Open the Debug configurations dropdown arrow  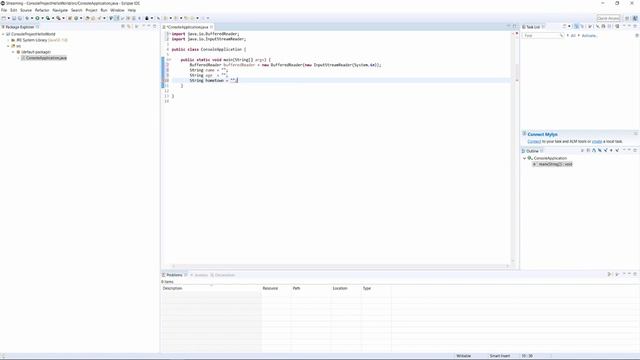tap(32, 18)
